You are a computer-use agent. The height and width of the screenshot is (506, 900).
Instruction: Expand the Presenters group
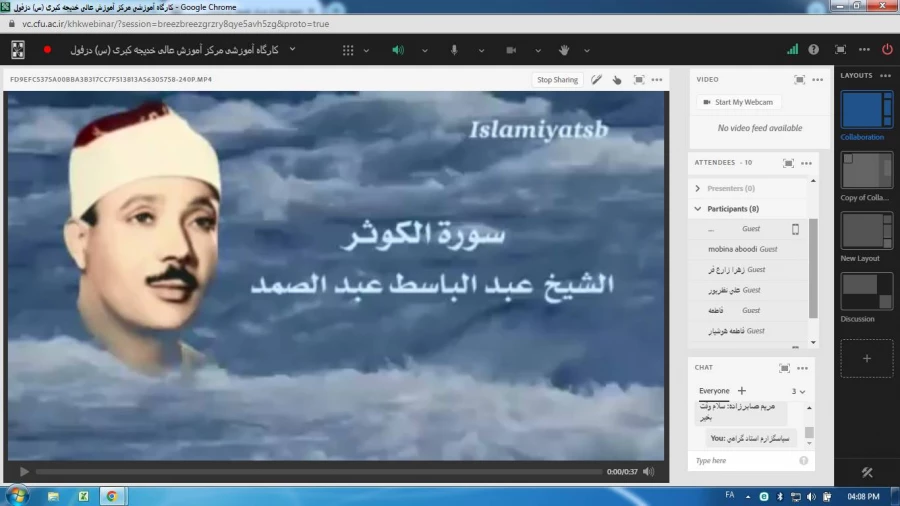pyautogui.click(x=697, y=188)
